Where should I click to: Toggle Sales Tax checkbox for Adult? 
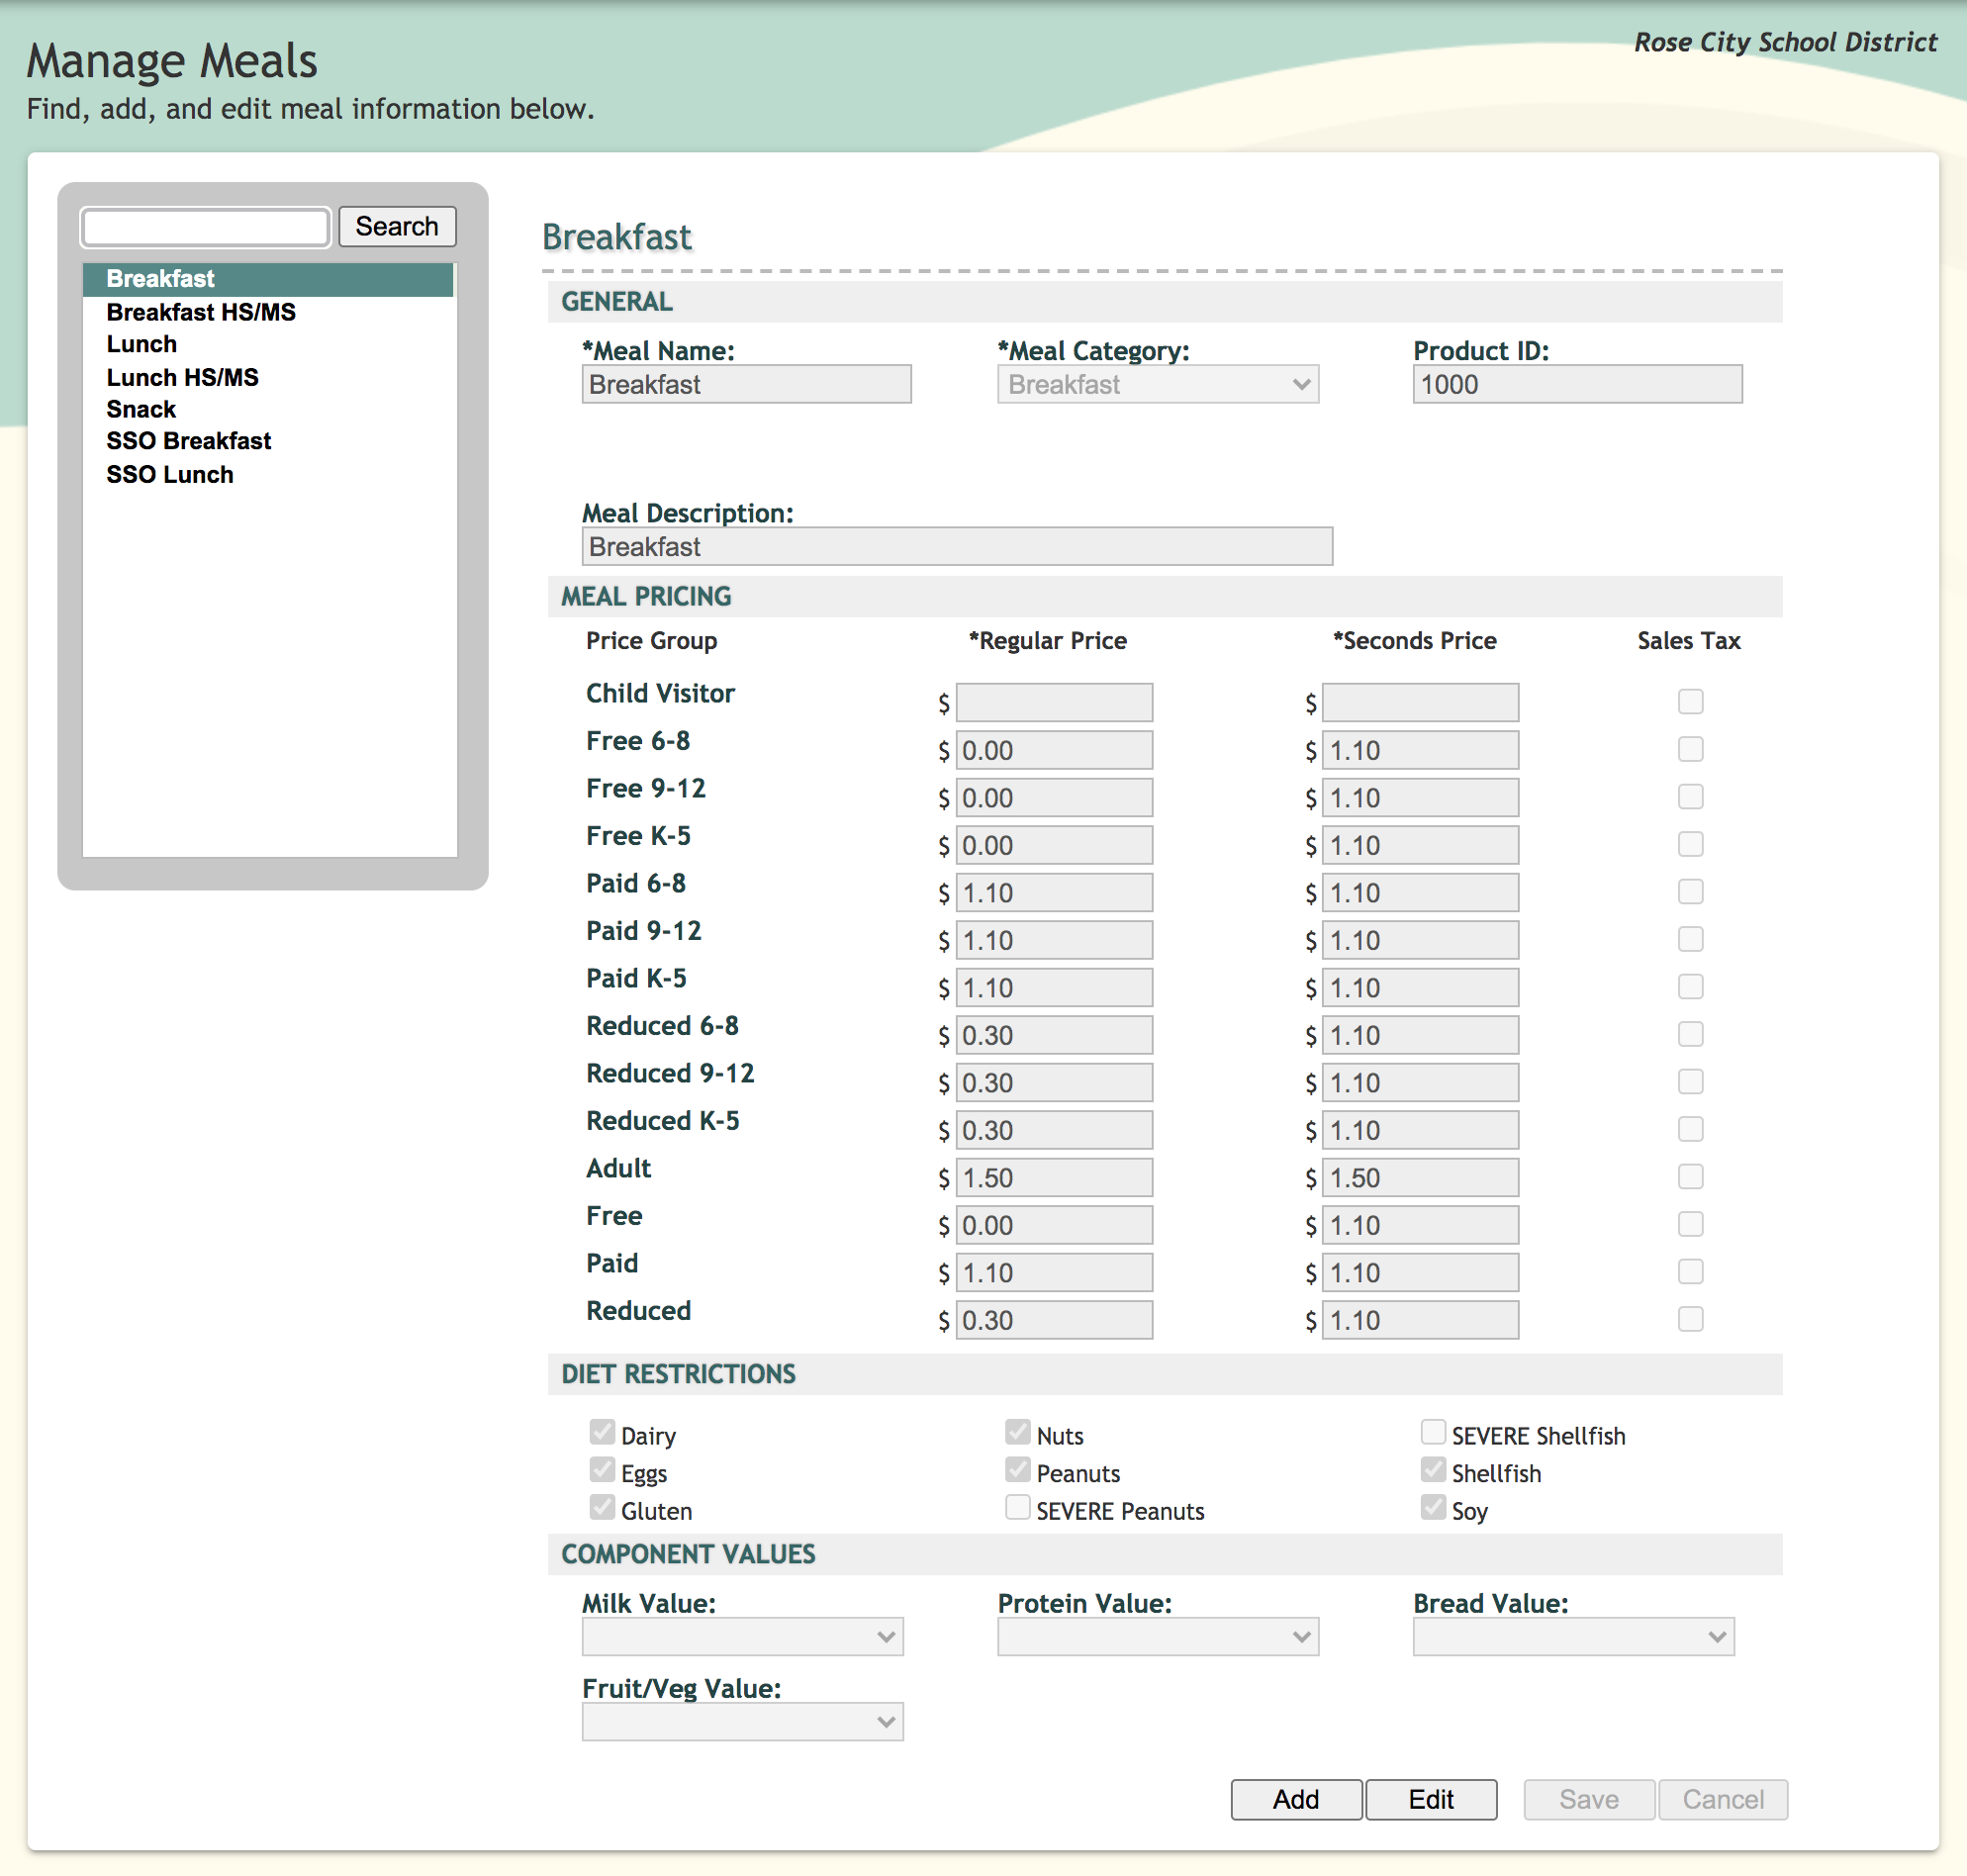pos(1690,1177)
